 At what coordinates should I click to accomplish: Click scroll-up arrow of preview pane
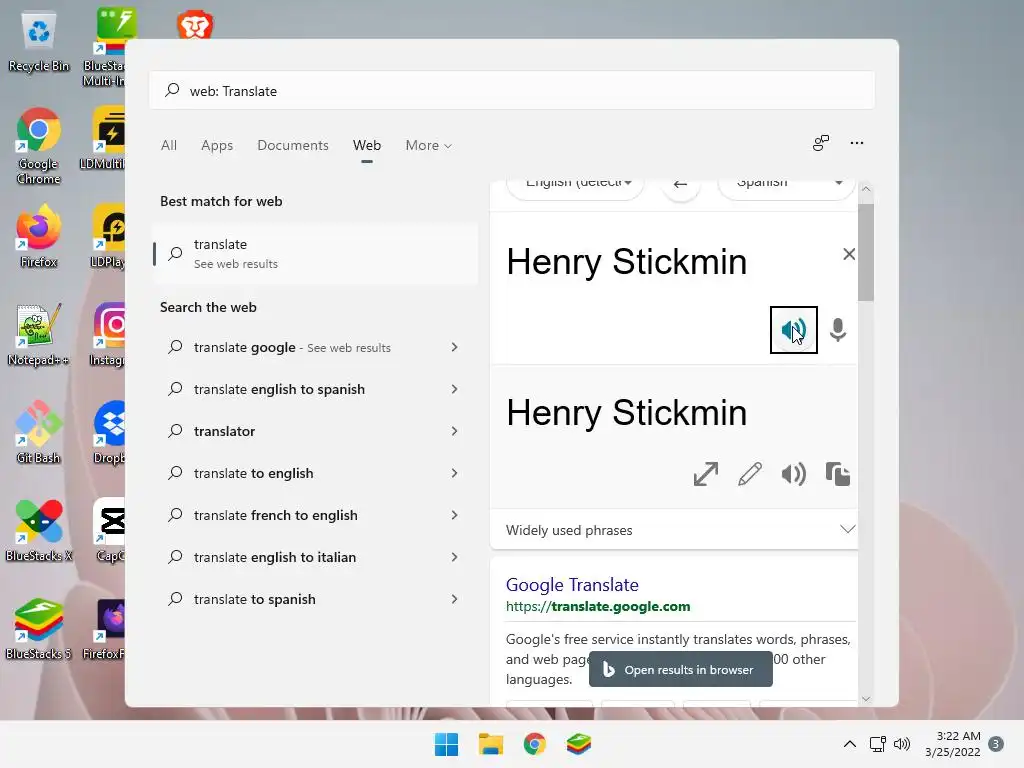[866, 189]
